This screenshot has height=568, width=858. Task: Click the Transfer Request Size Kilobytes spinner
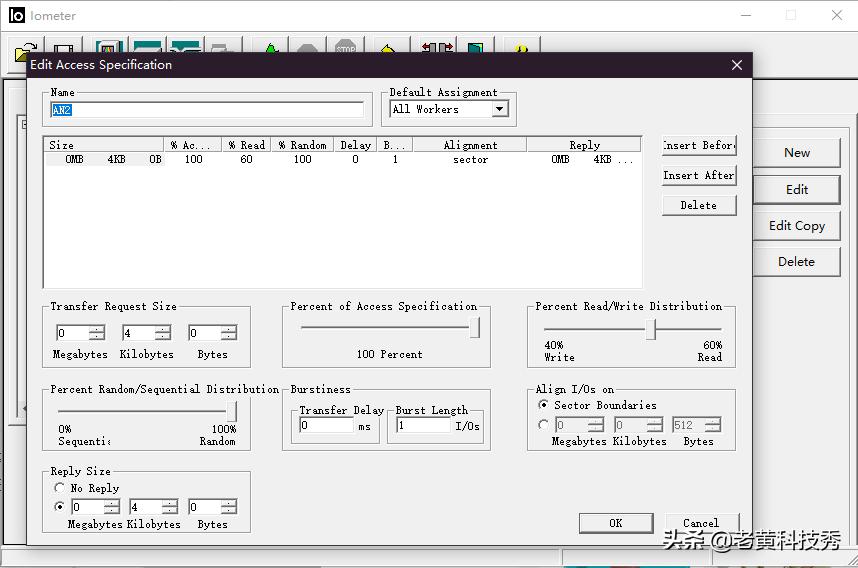[x=162, y=333]
